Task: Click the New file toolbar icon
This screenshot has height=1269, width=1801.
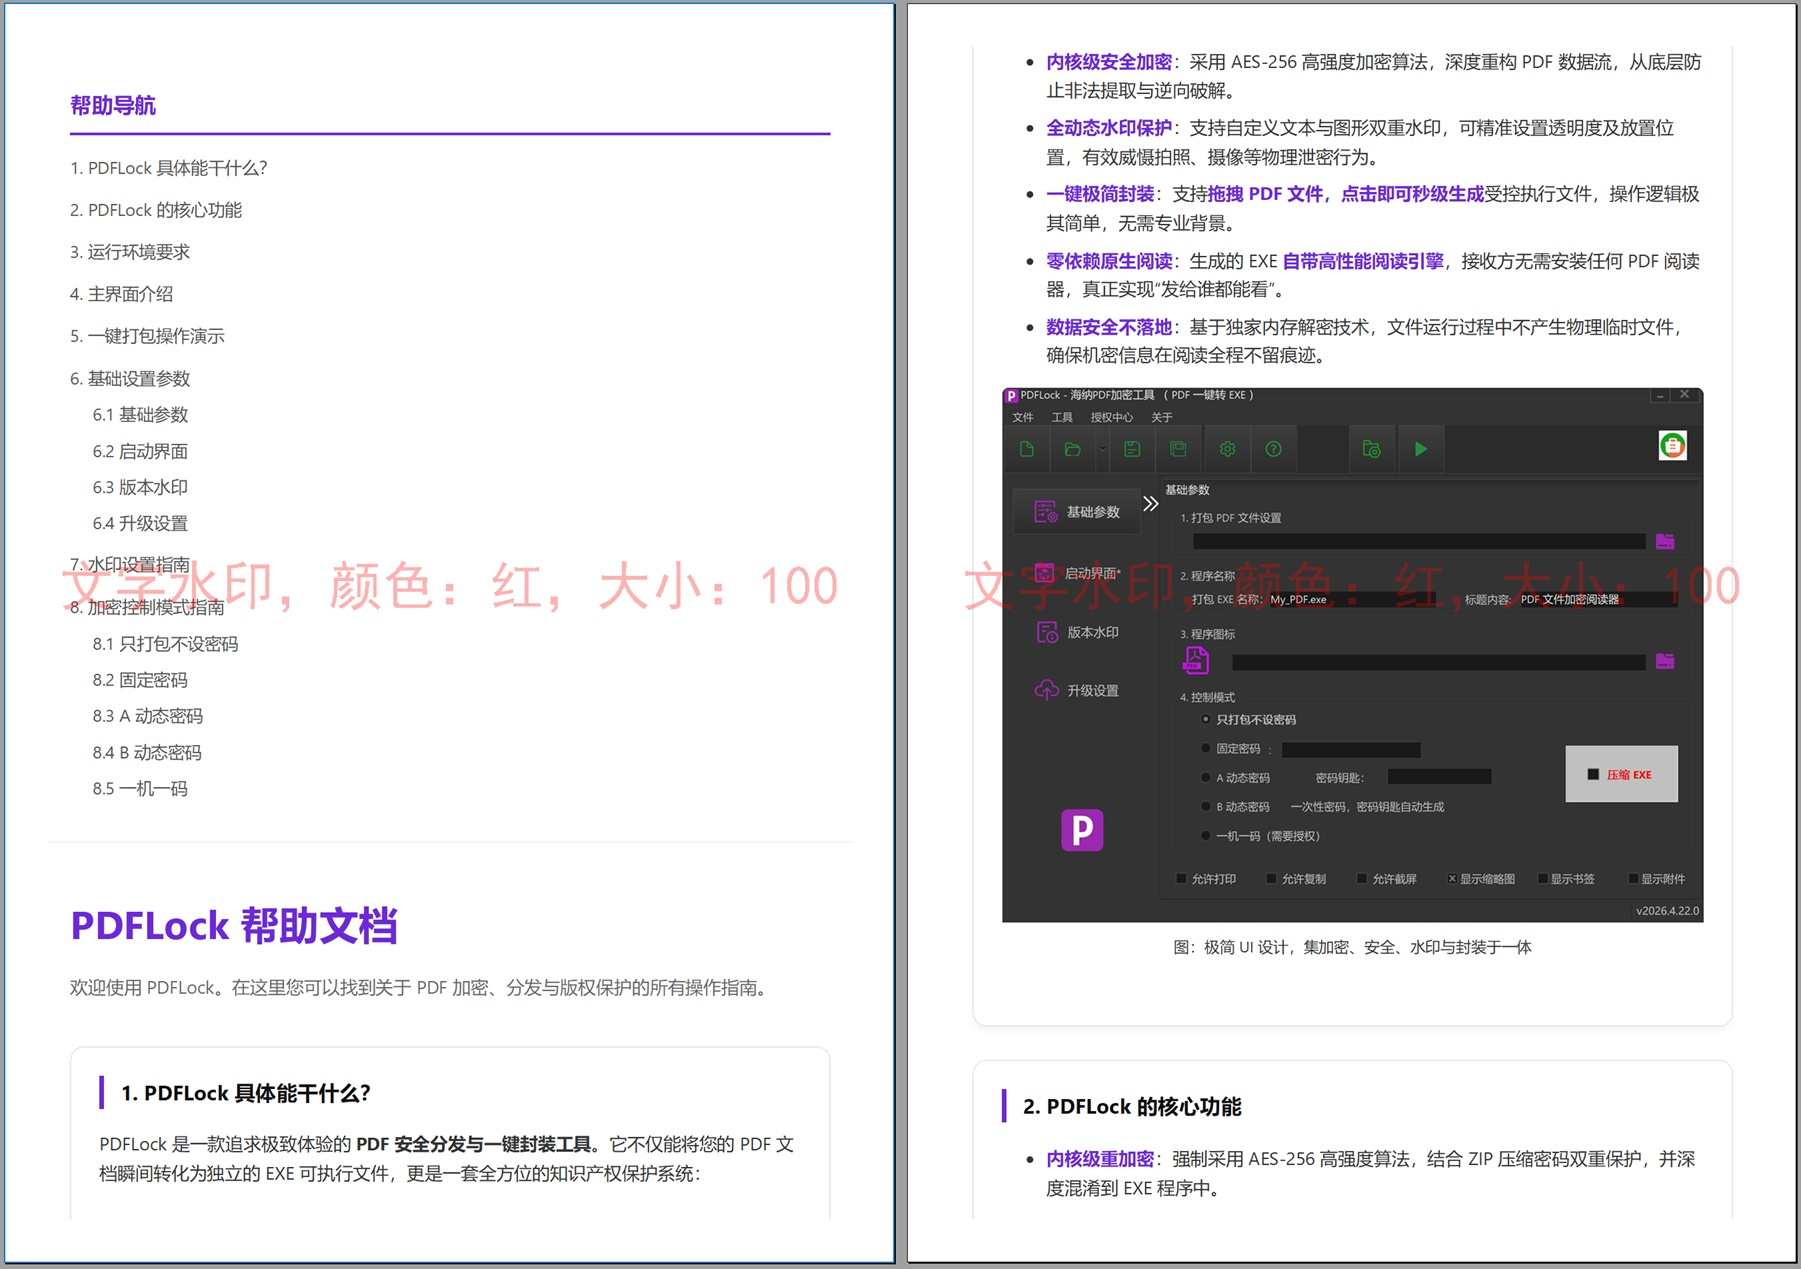Action: click(x=1027, y=449)
